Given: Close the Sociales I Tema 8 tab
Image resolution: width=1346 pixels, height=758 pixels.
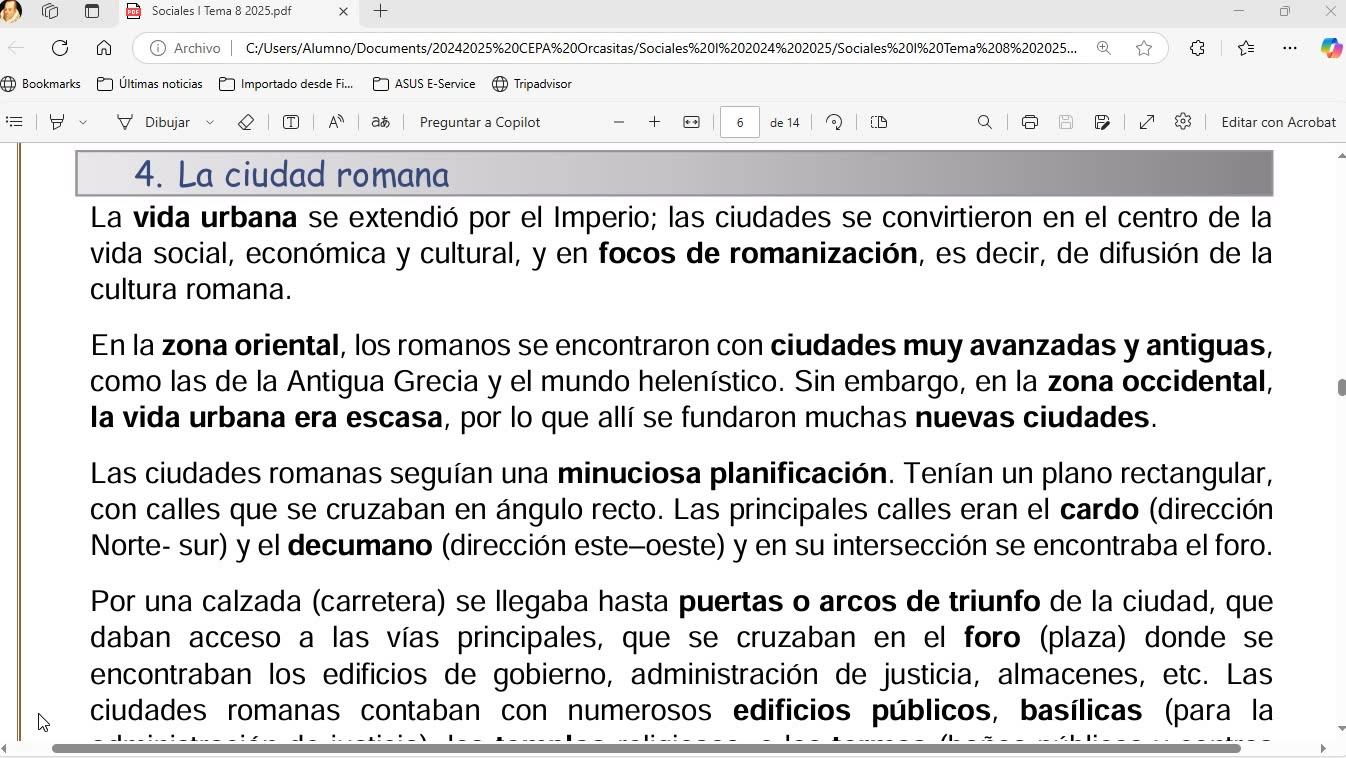Looking at the screenshot, I should click(x=344, y=11).
